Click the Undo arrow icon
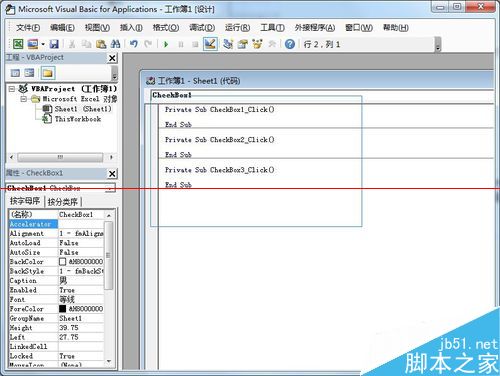The image size is (500, 376). [134, 44]
